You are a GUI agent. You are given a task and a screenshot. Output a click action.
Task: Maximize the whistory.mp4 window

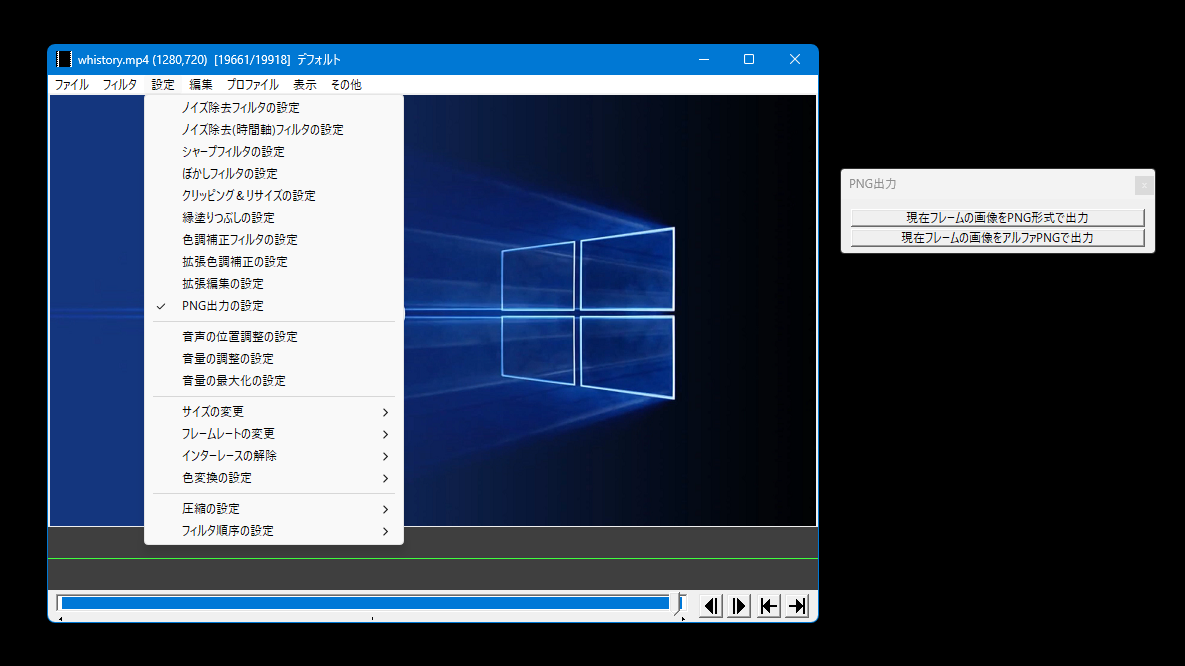749,60
